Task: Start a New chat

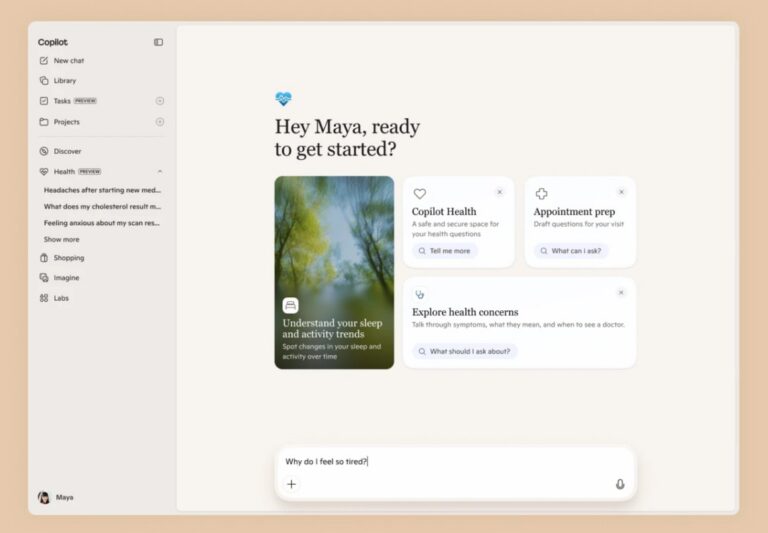Action: 69,61
